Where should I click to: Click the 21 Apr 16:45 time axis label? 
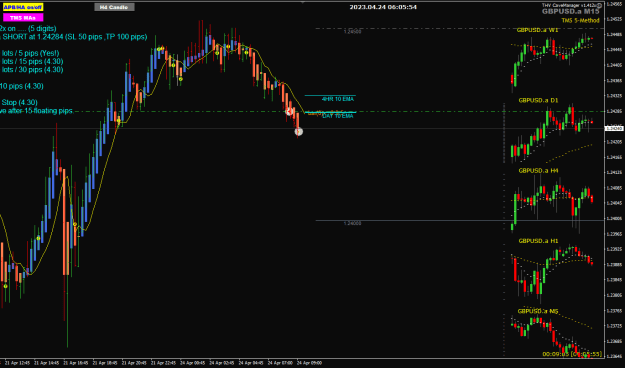[x=76, y=363]
